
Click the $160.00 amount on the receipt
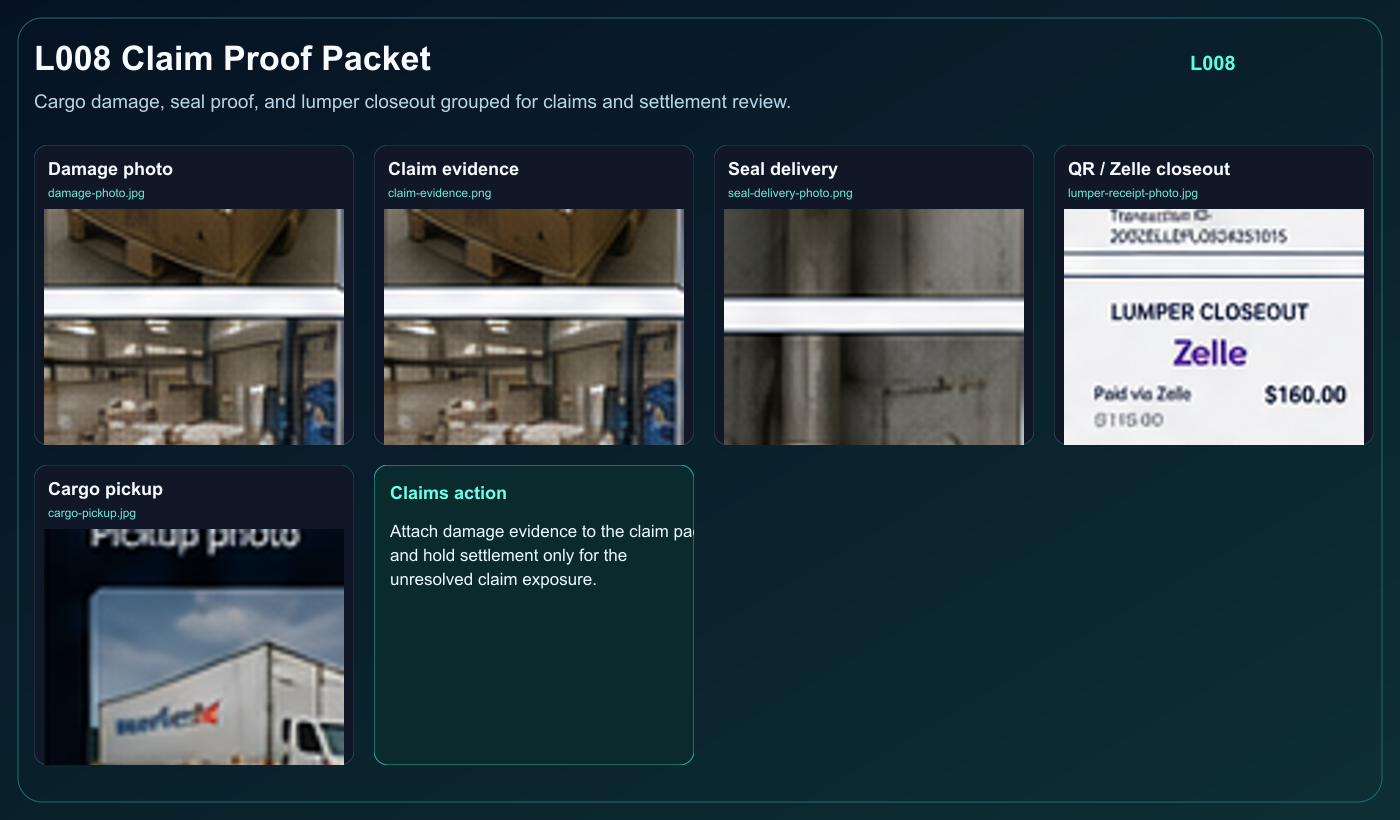(x=1305, y=395)
